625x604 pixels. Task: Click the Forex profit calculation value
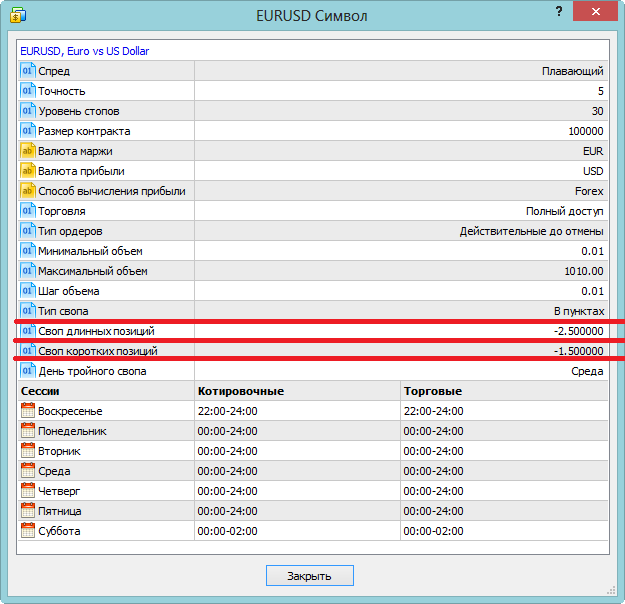(589, 191)
